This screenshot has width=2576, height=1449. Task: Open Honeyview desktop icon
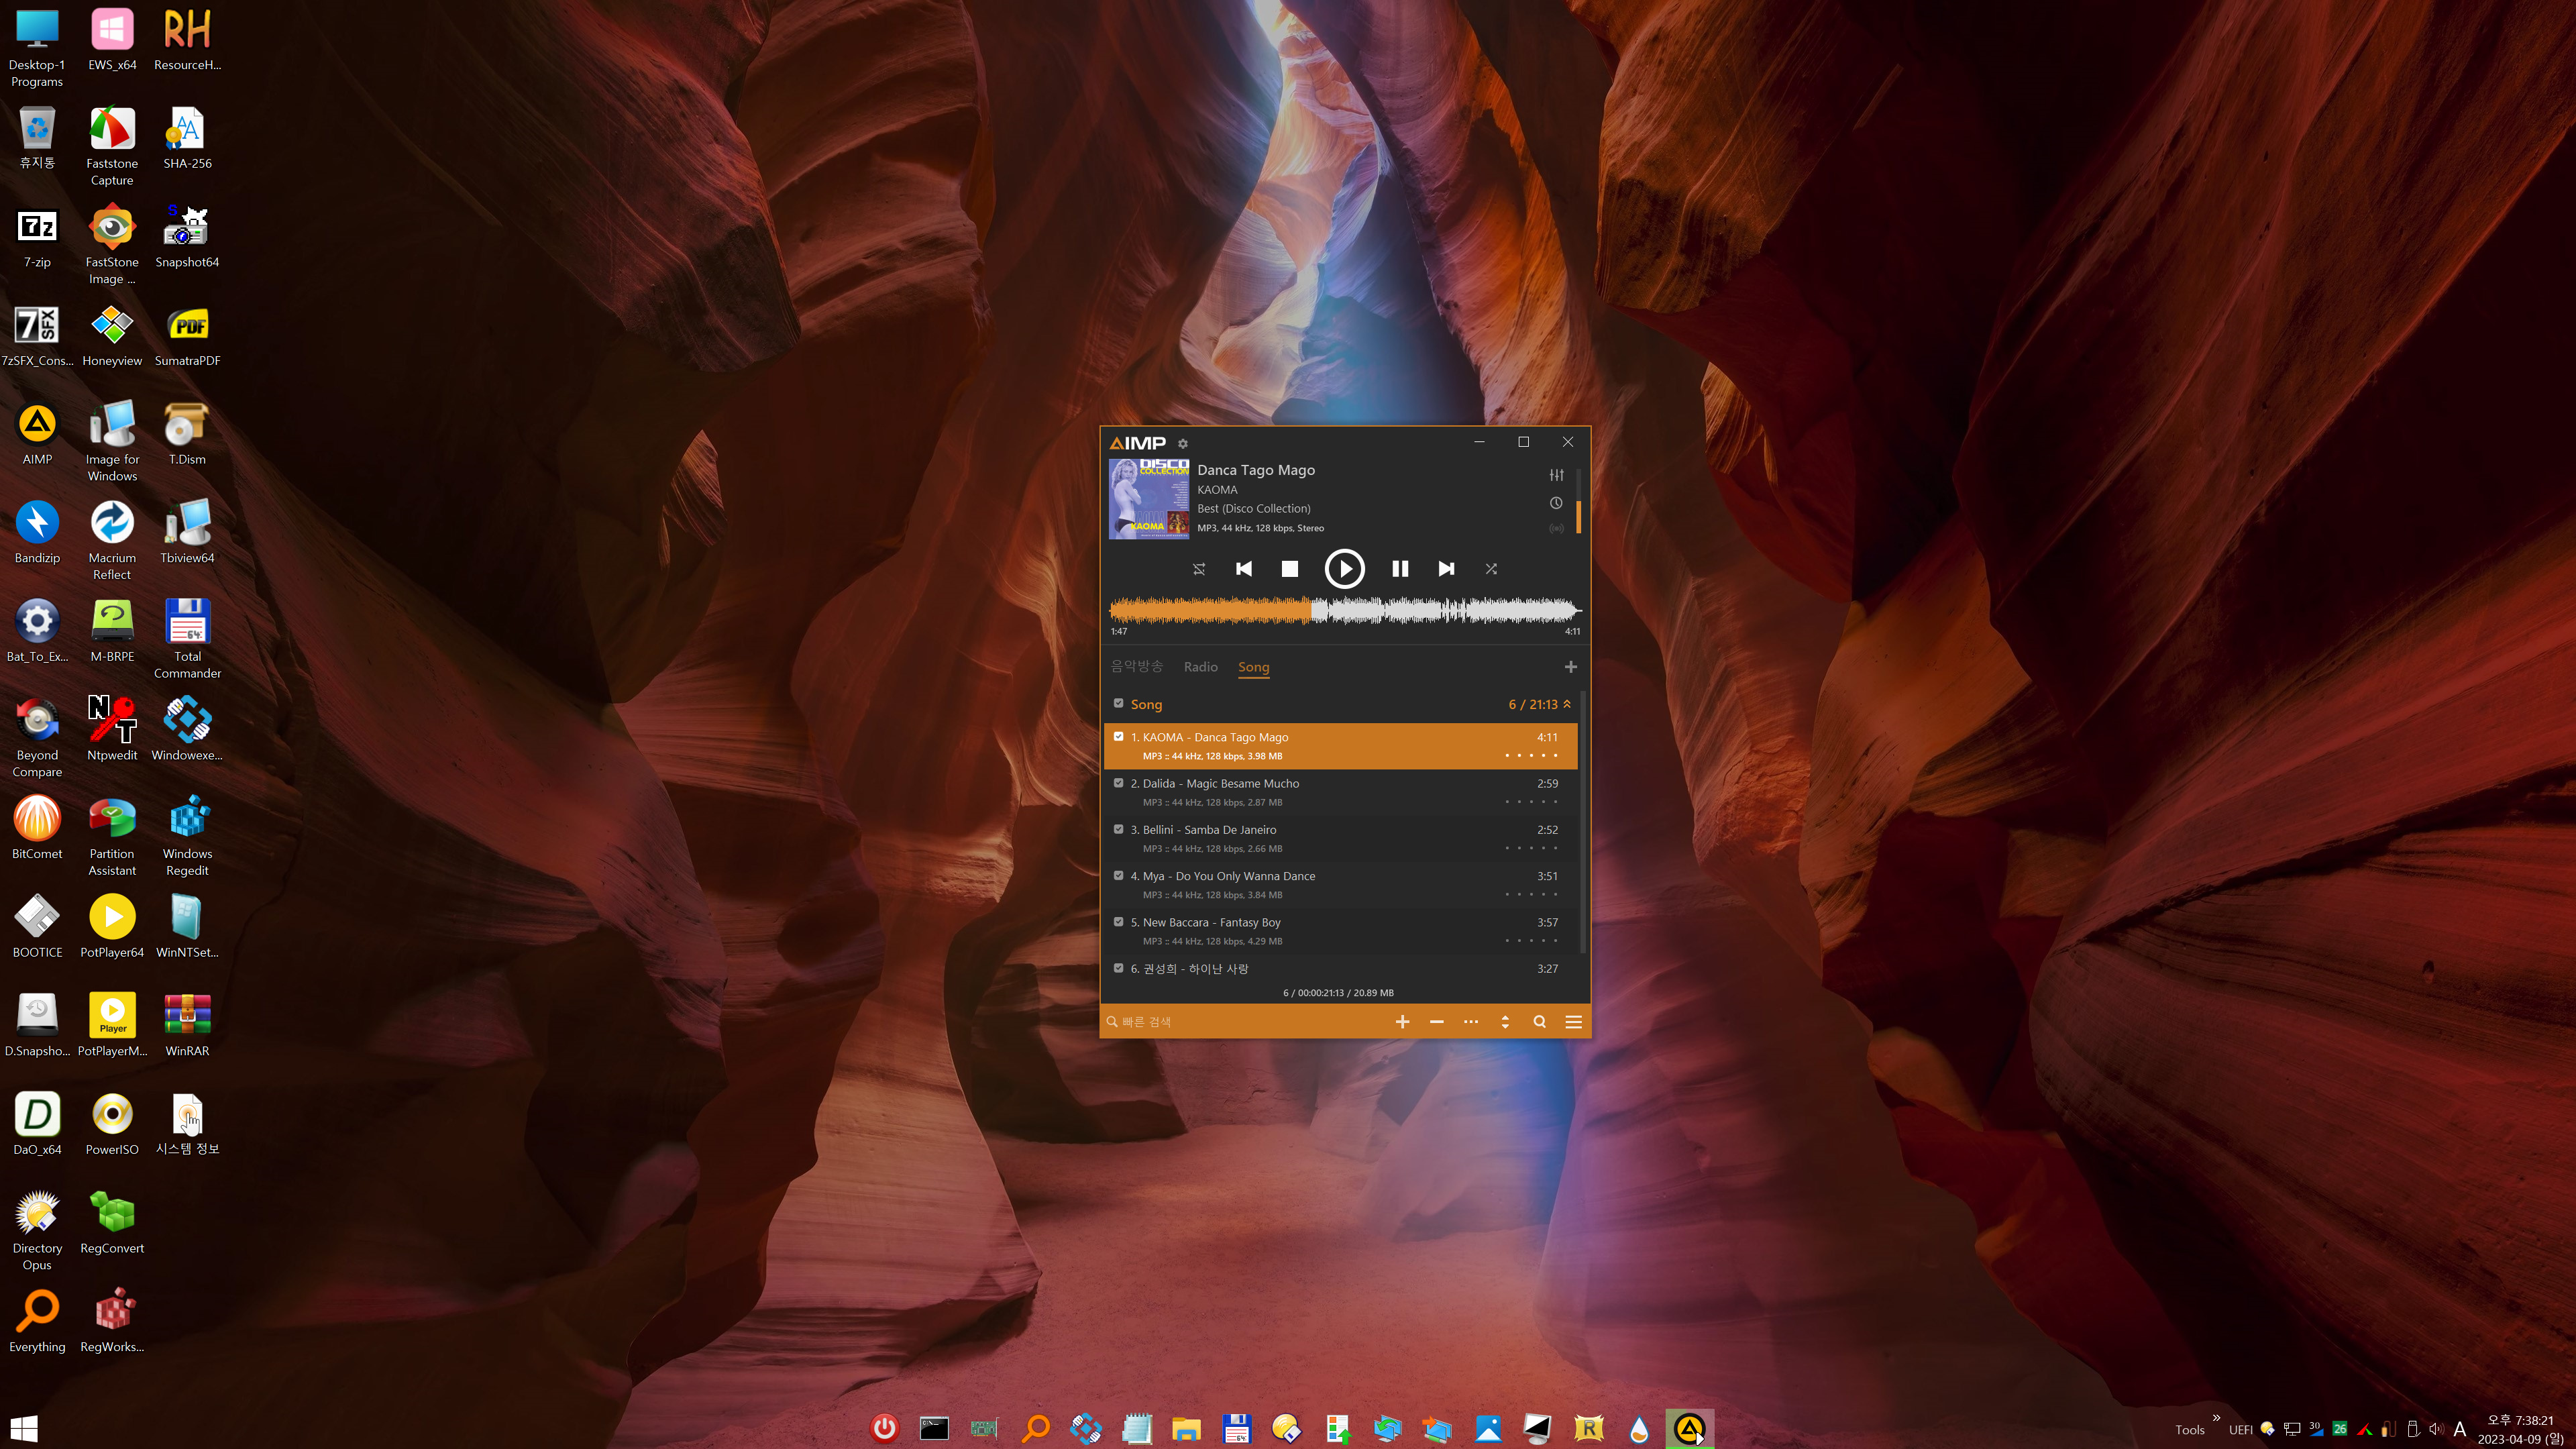click(112, 337)
